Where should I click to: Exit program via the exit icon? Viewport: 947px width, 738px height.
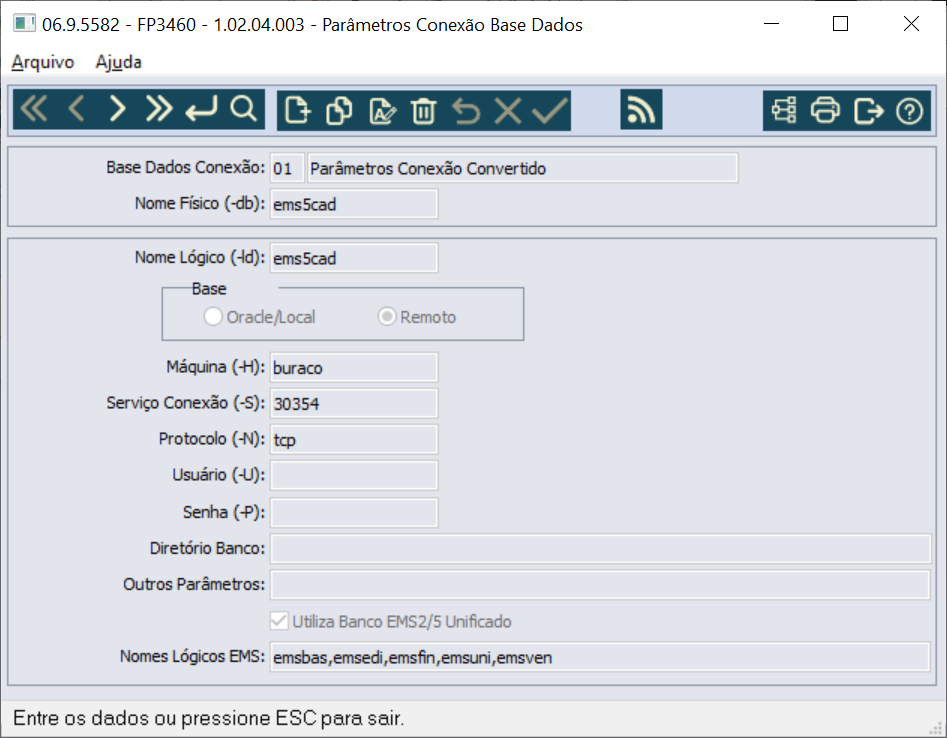coord(868,111)
